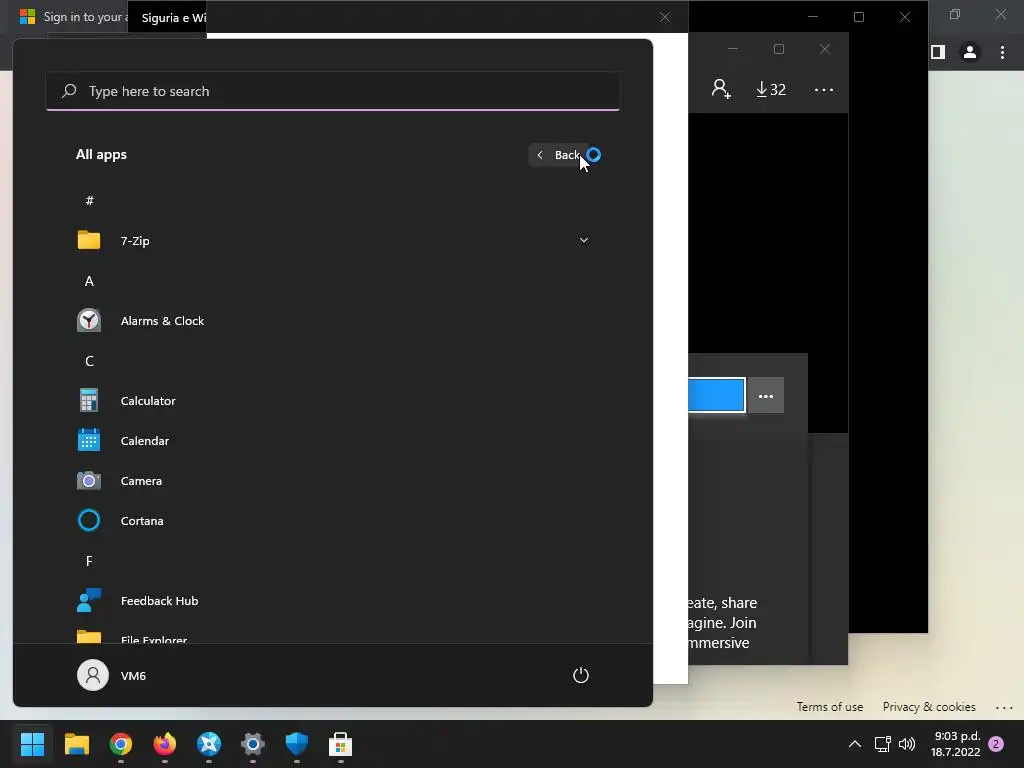The width and height of the screenshot is (1024, 768).
Task: Open the blue pinwheel app in taskbar
Action: tap(209, 744)
